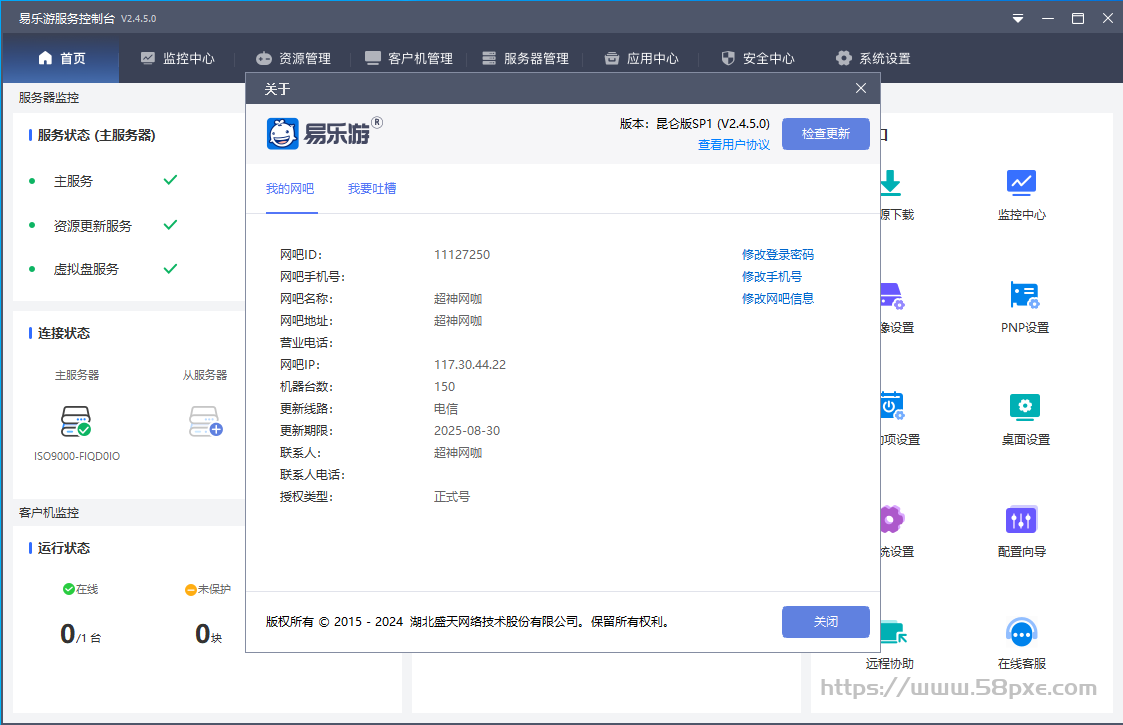This screenshot has width=1123, height=725.
Task: Click the 授权类型 value 正式号
Action: [x=452, y=496]
